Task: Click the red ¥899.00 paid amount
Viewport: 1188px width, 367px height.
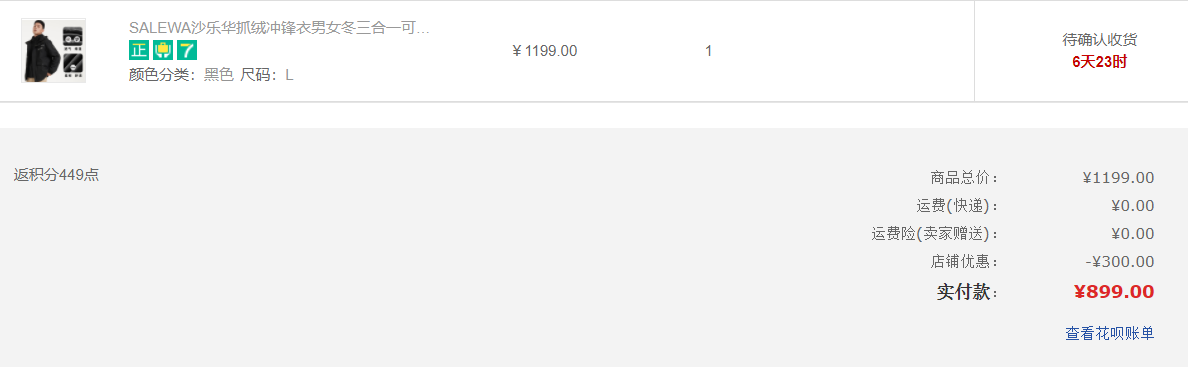Action: click(x=1114, y=292)
